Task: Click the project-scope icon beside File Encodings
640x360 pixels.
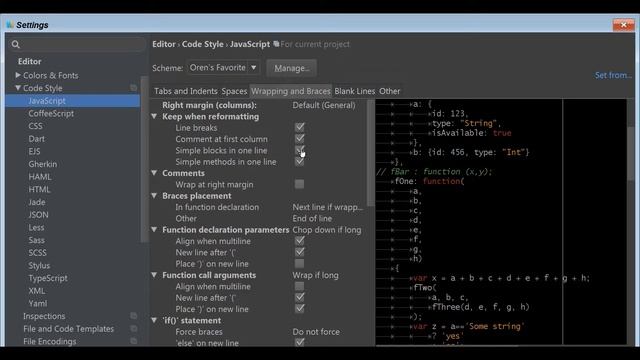Action: (133, 341)
